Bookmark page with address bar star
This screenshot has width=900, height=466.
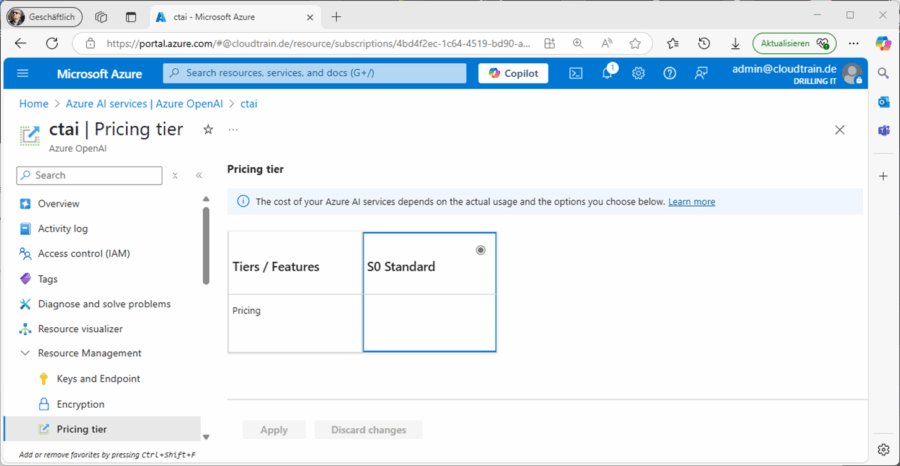point(634,44)
